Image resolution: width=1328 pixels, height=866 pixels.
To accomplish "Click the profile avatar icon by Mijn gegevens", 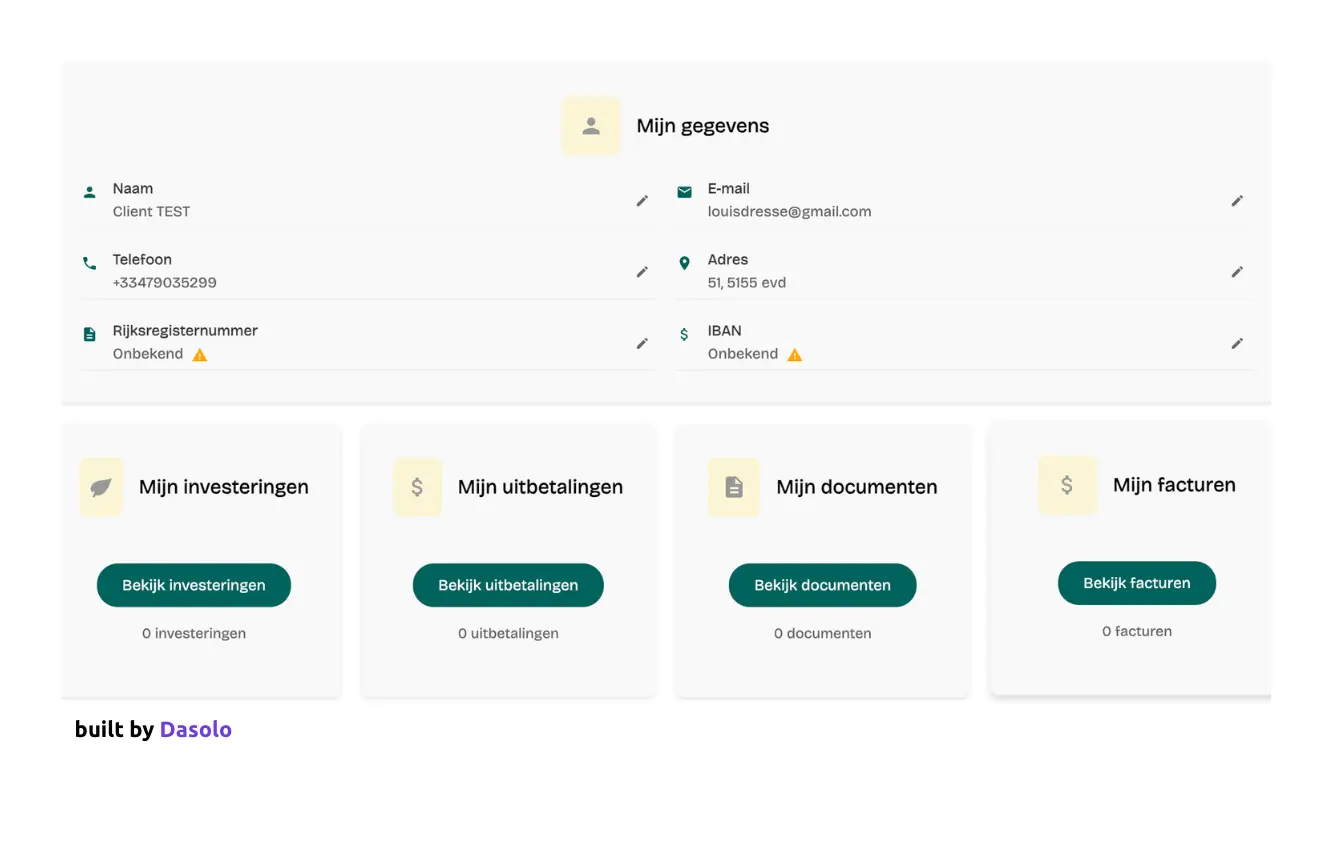I will [591, 126].
